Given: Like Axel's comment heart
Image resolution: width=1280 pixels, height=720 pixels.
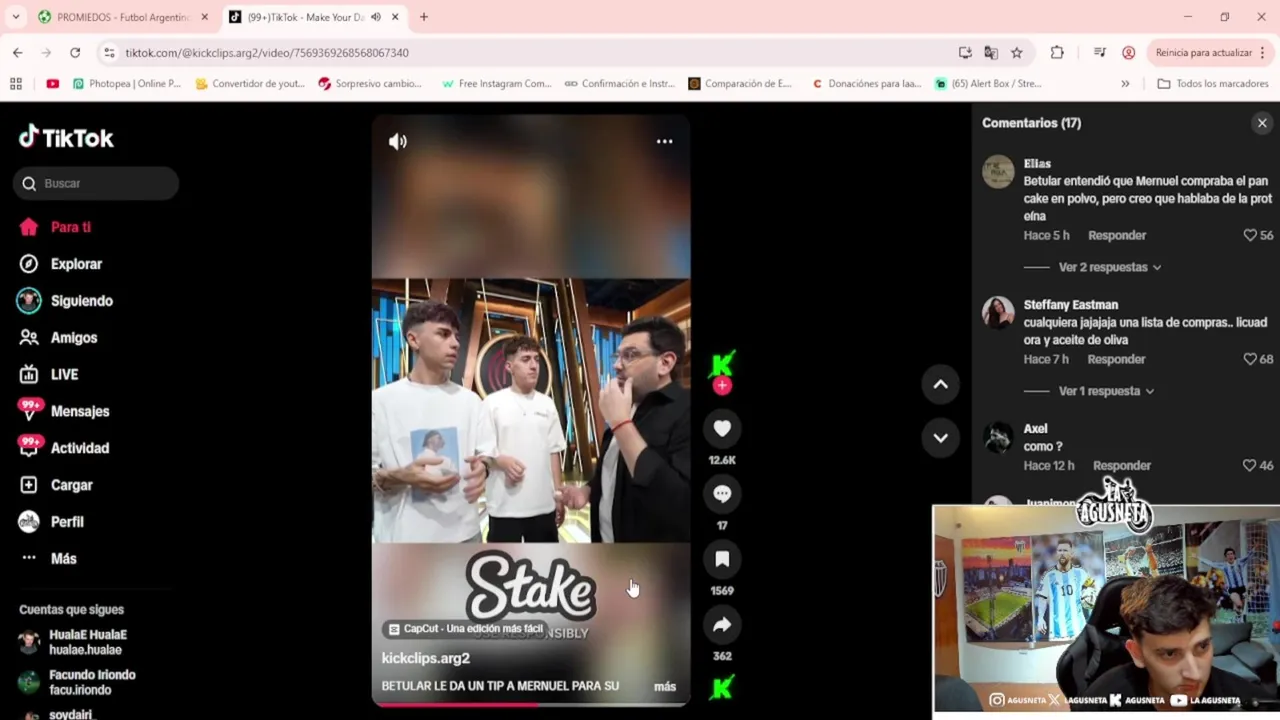Looking at the screenshot, I should 1249,465.
